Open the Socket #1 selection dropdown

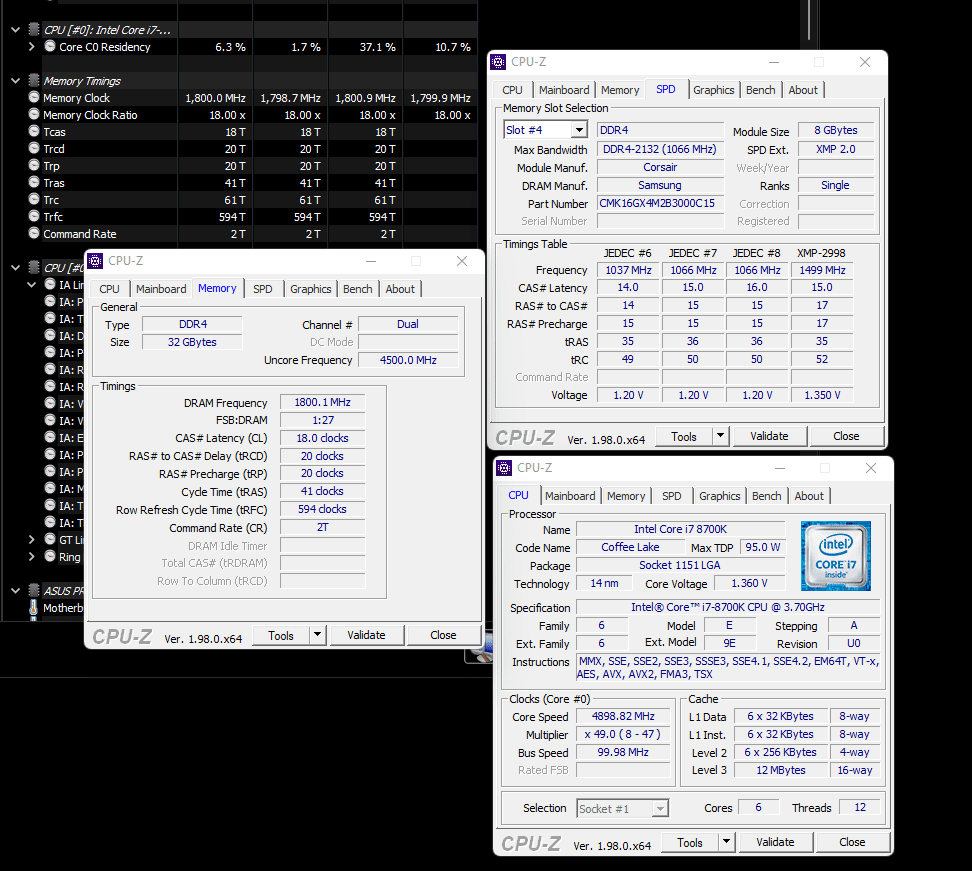(x=660, y=808)
